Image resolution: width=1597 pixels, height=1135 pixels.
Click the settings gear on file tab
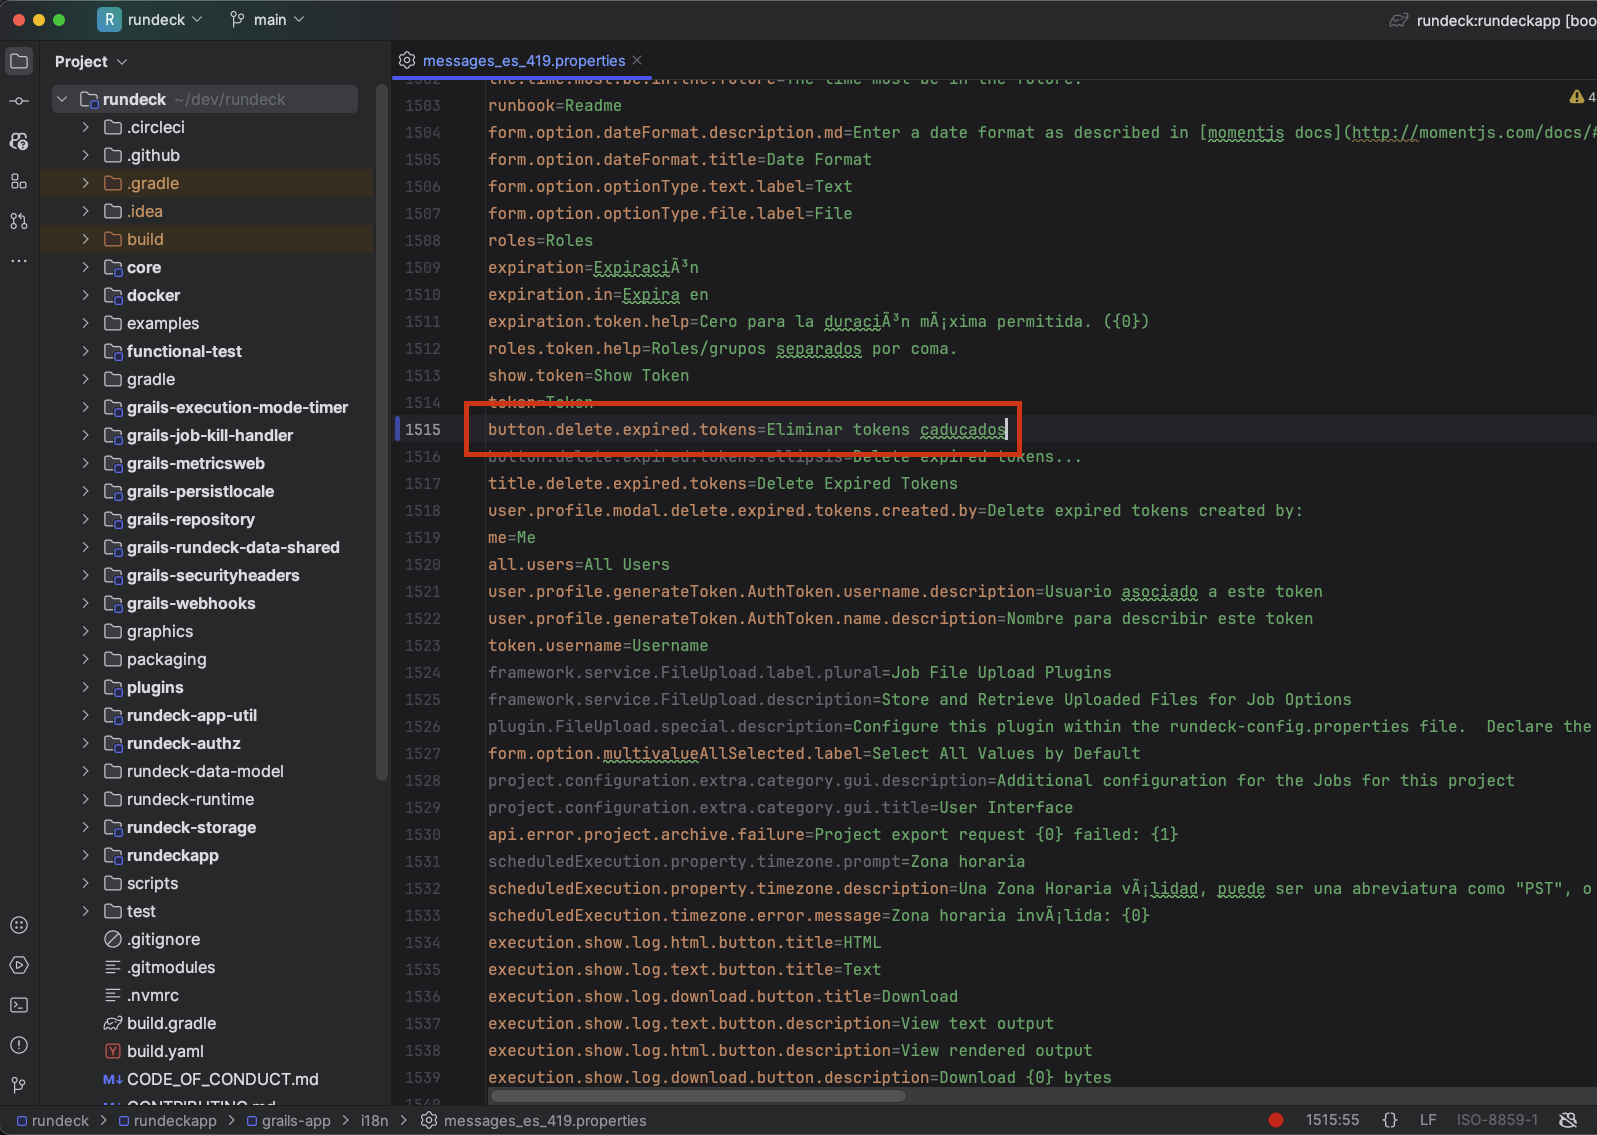point(407,60)
